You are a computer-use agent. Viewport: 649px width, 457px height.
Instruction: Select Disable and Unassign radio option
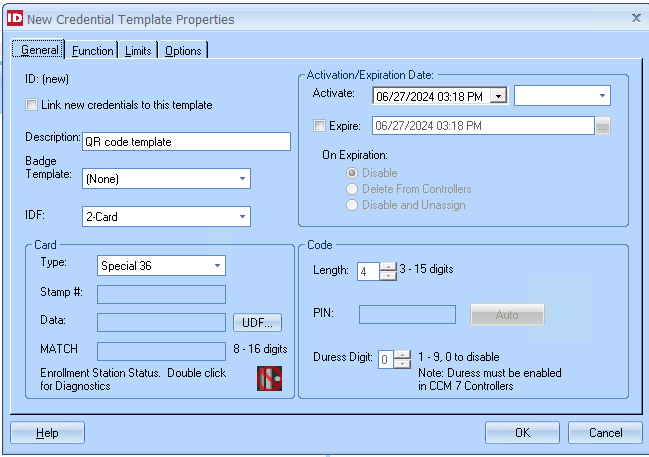tap(352, 205)
